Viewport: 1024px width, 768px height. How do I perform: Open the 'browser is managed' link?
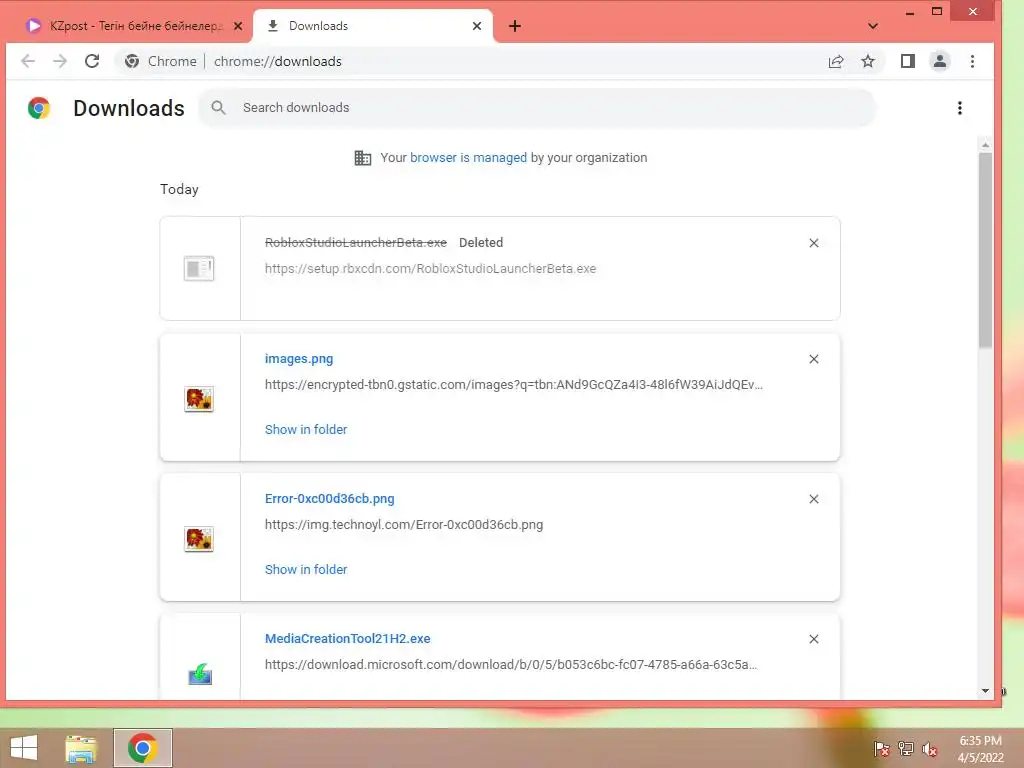coord(468,158)
